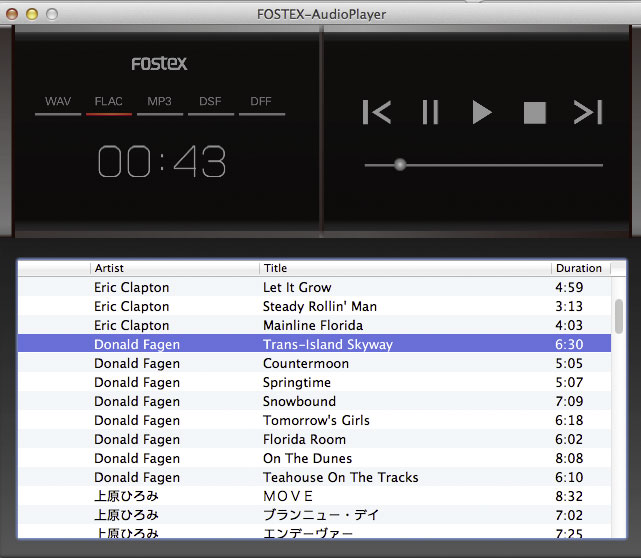The height and width of the screenshot is (558, 641).
Task: Stop playback with square button
Action: tap(535, 112)
